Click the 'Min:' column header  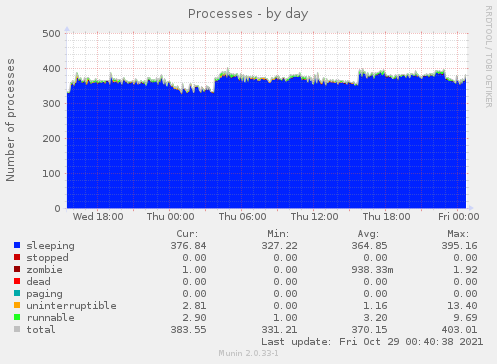(x=278, y=234)
